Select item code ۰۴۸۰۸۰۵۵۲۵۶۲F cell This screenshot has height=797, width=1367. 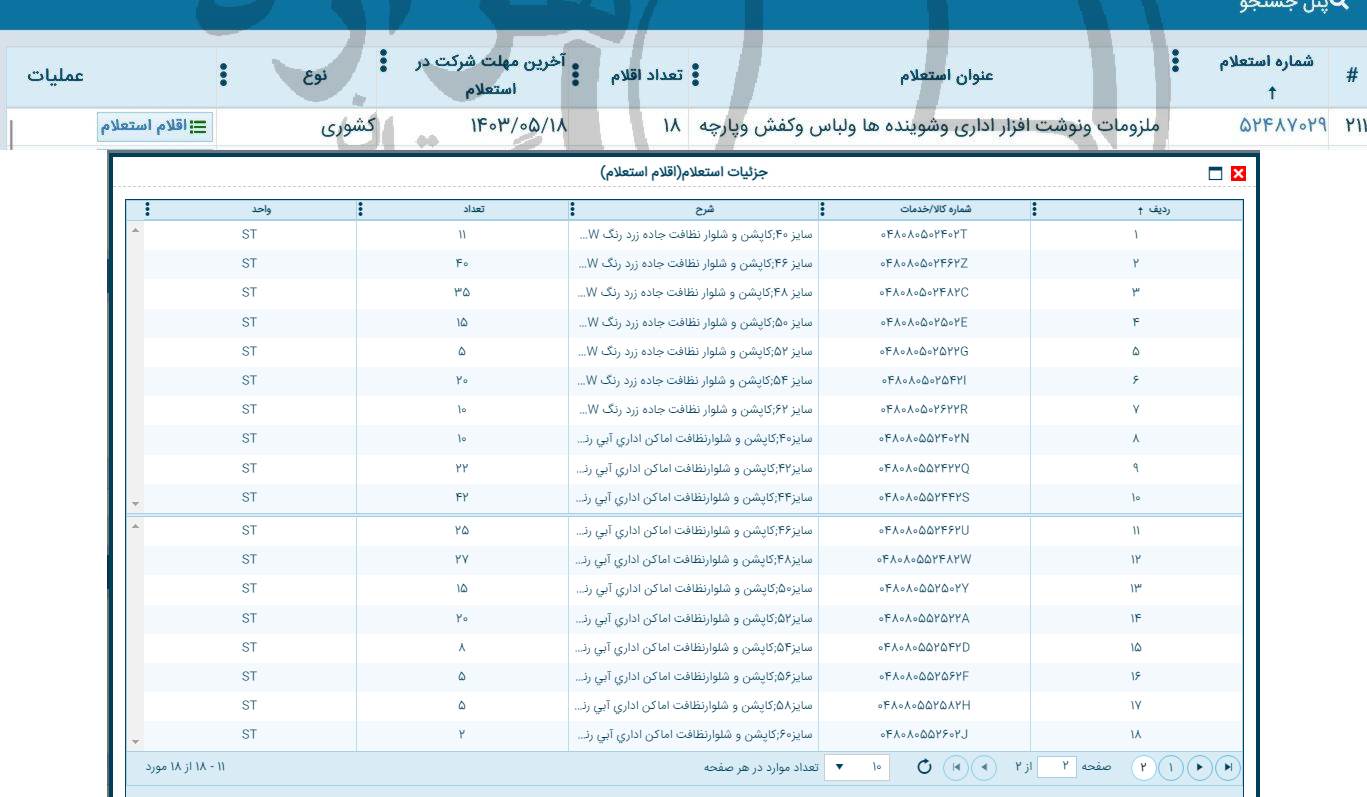(x=924, y=676)
